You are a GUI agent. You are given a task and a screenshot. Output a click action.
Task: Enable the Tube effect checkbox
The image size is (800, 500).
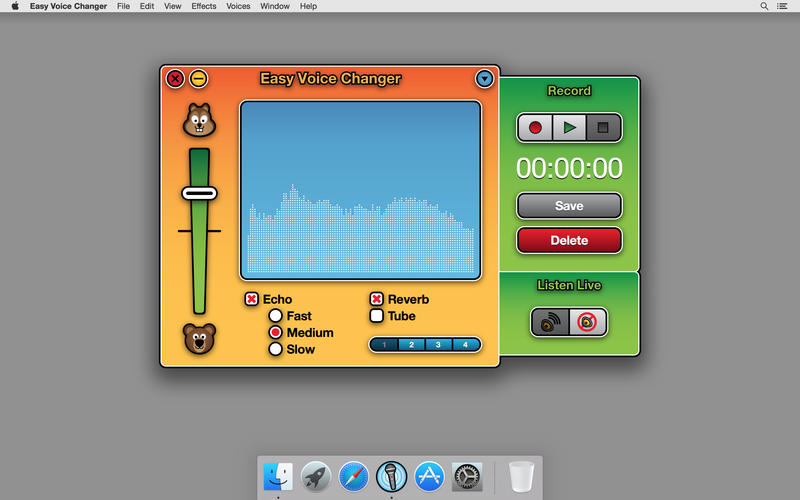[377, 316]
